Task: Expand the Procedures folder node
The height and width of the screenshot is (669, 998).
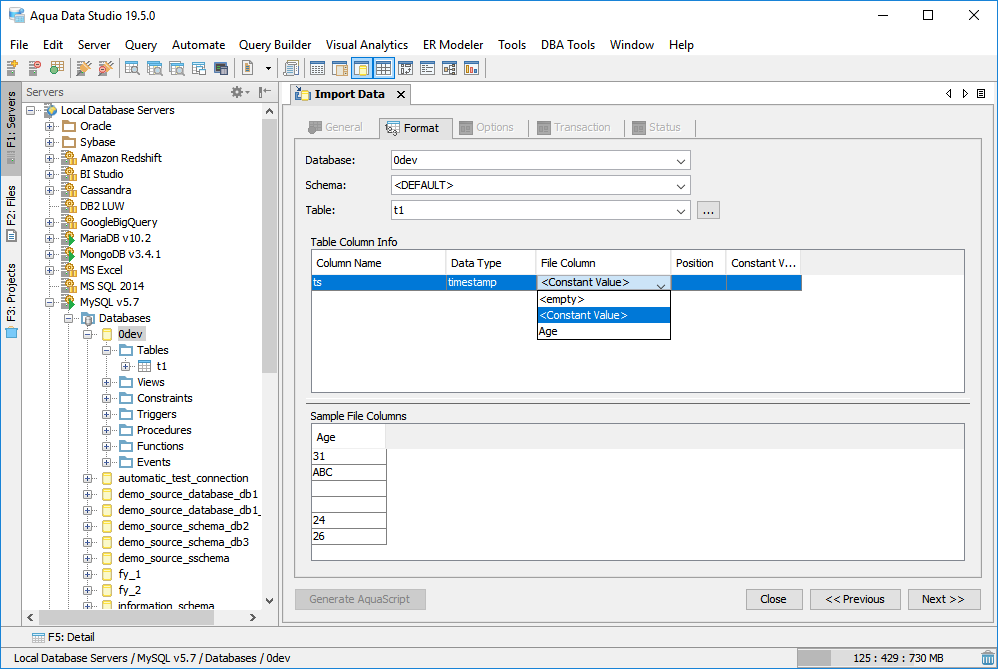Action: point(106,430)
